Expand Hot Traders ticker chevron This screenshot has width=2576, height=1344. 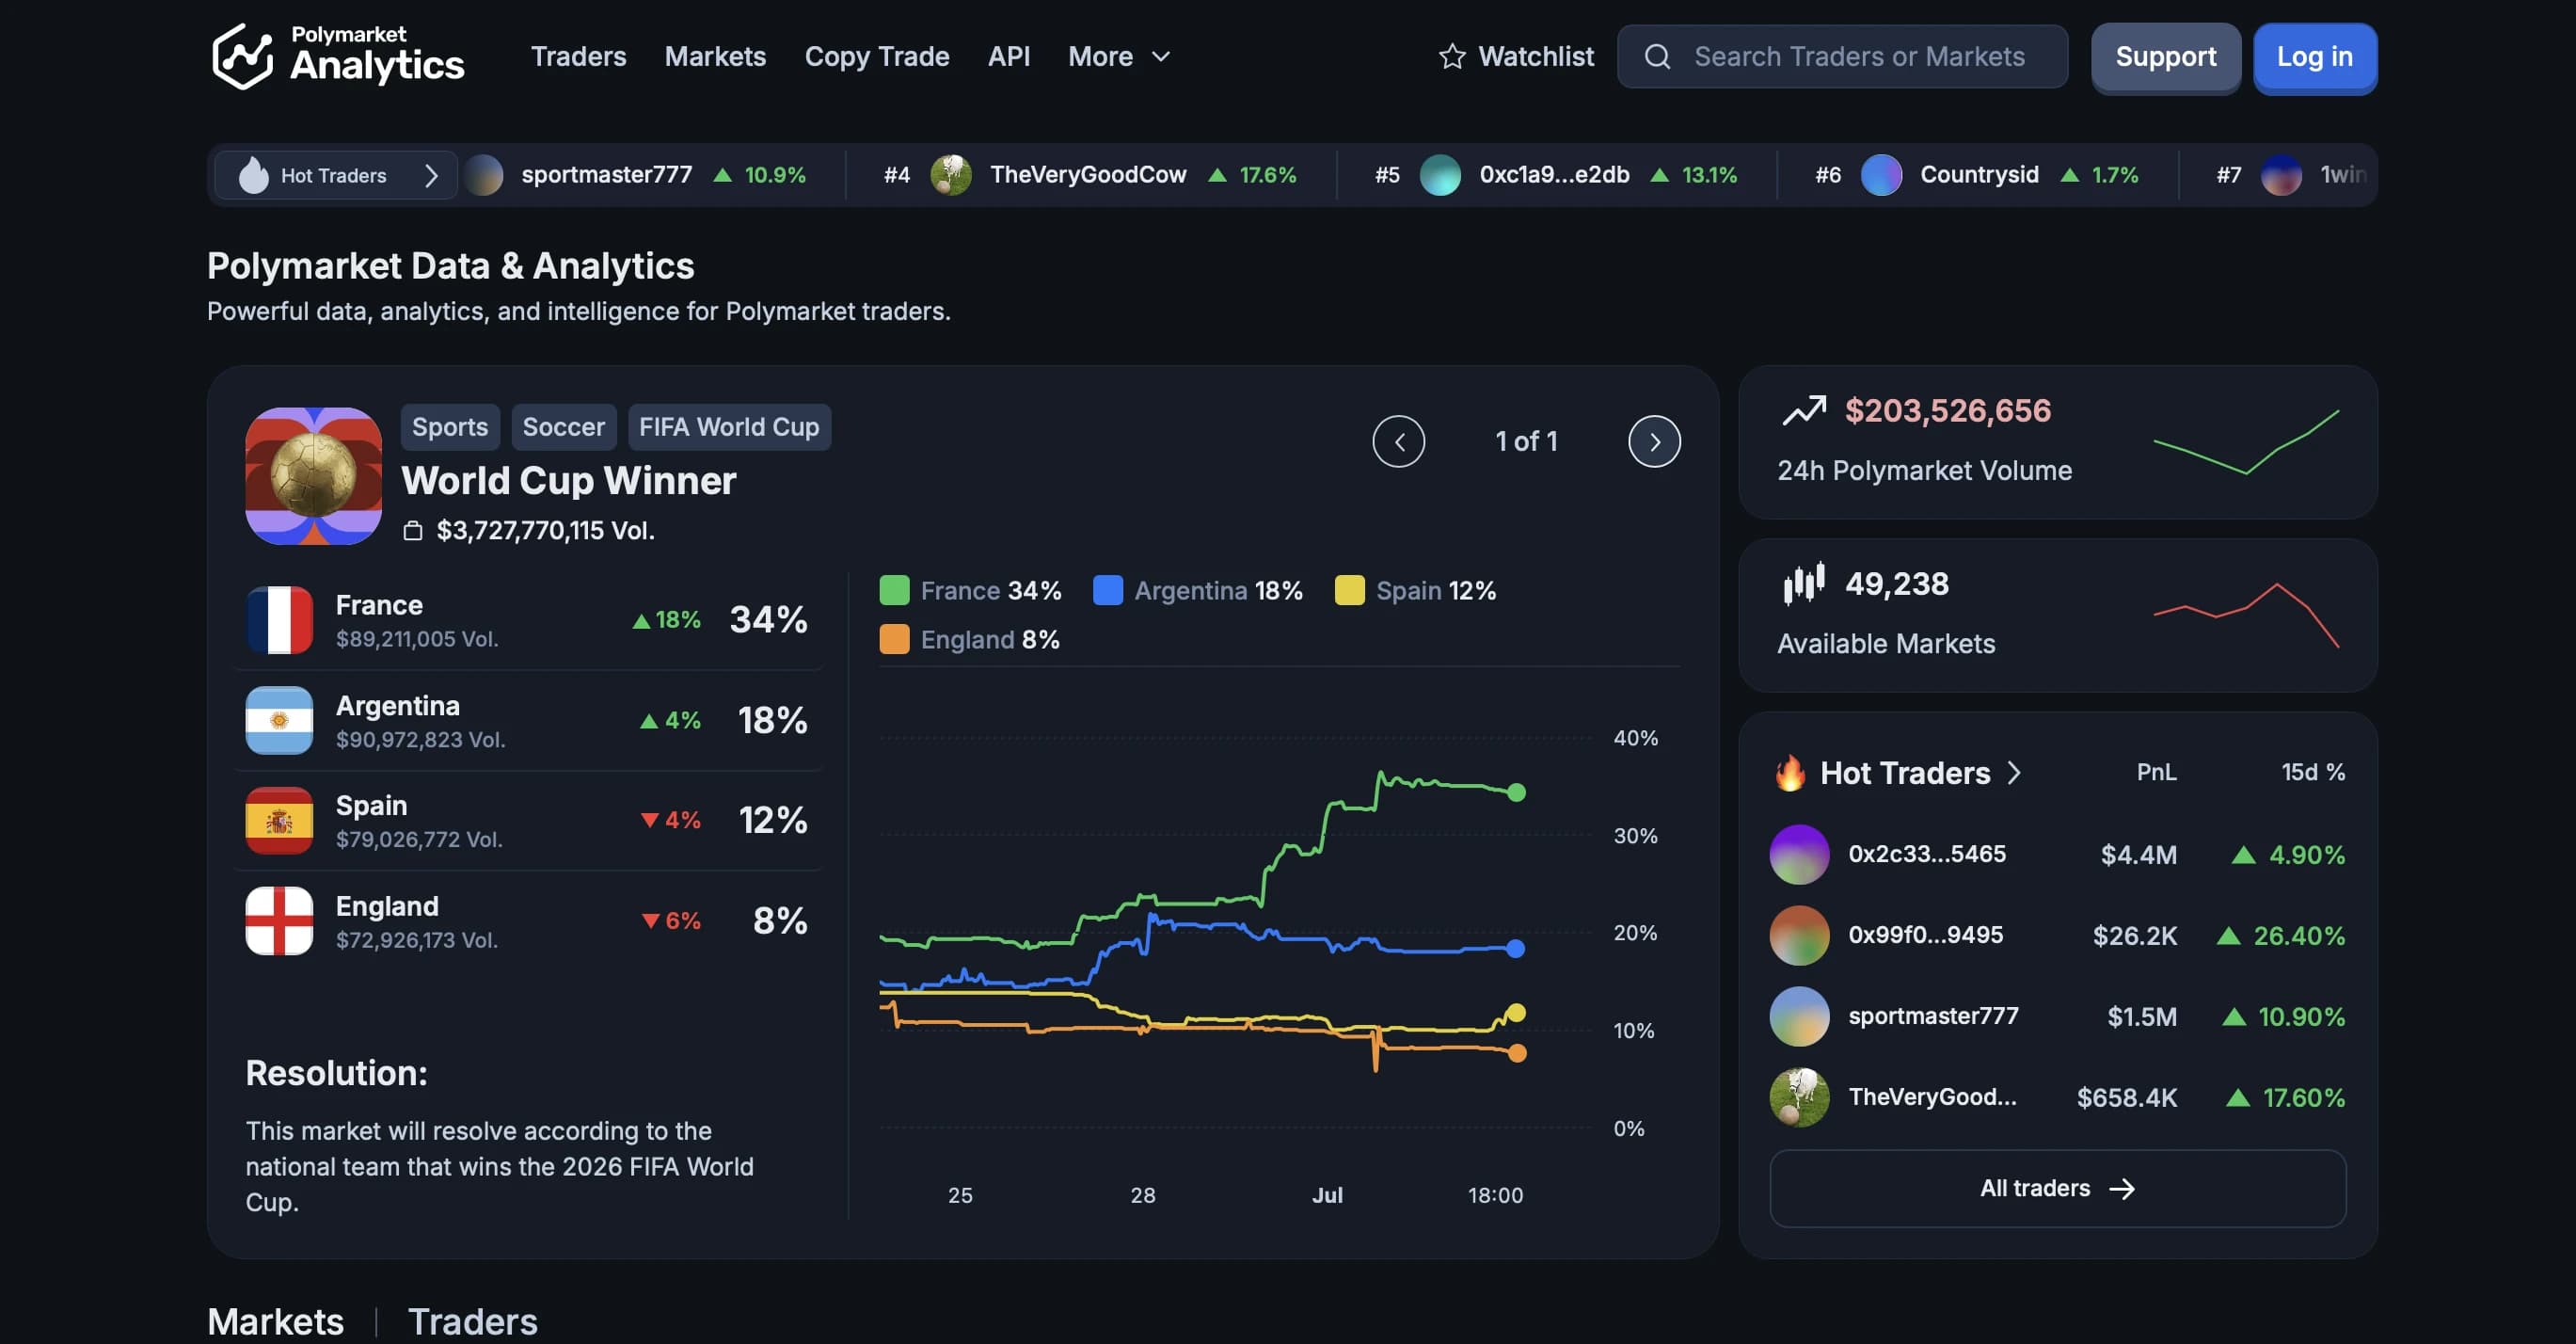click(x=431, y=175)
